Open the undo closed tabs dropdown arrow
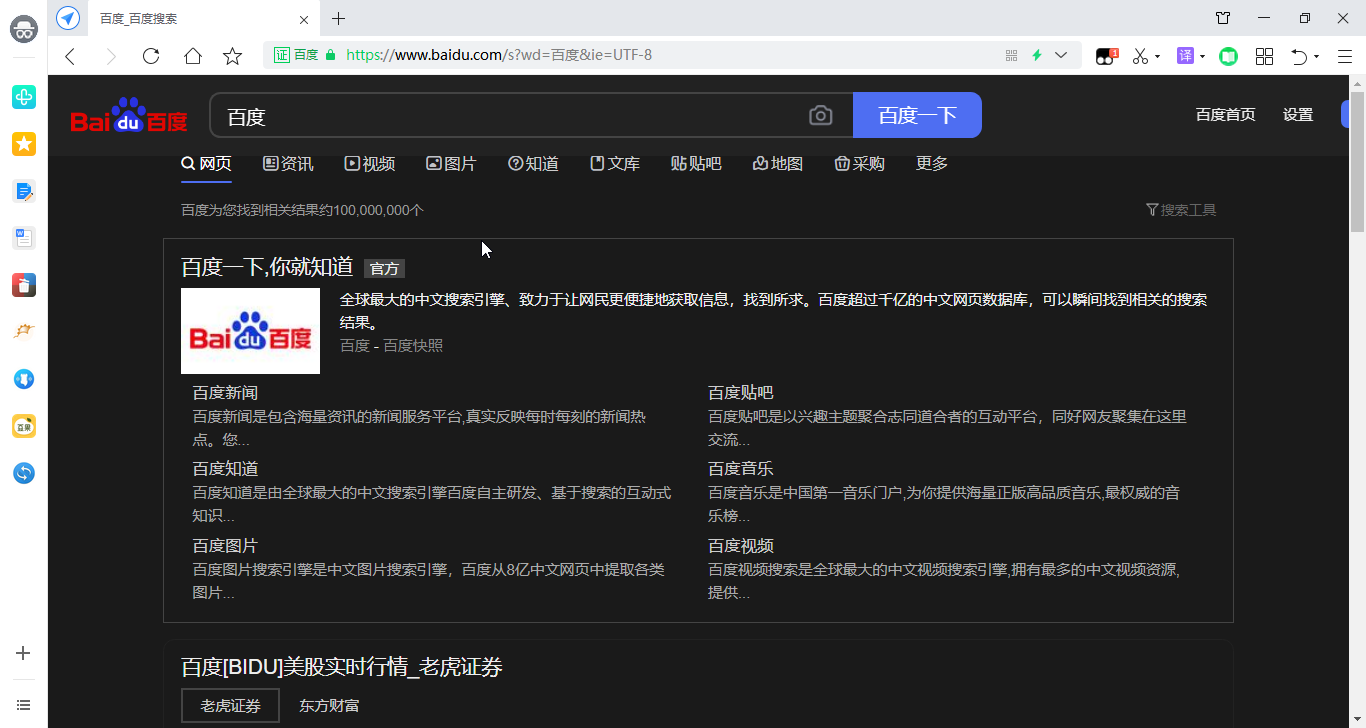1366x728 pixels. 1317,57
